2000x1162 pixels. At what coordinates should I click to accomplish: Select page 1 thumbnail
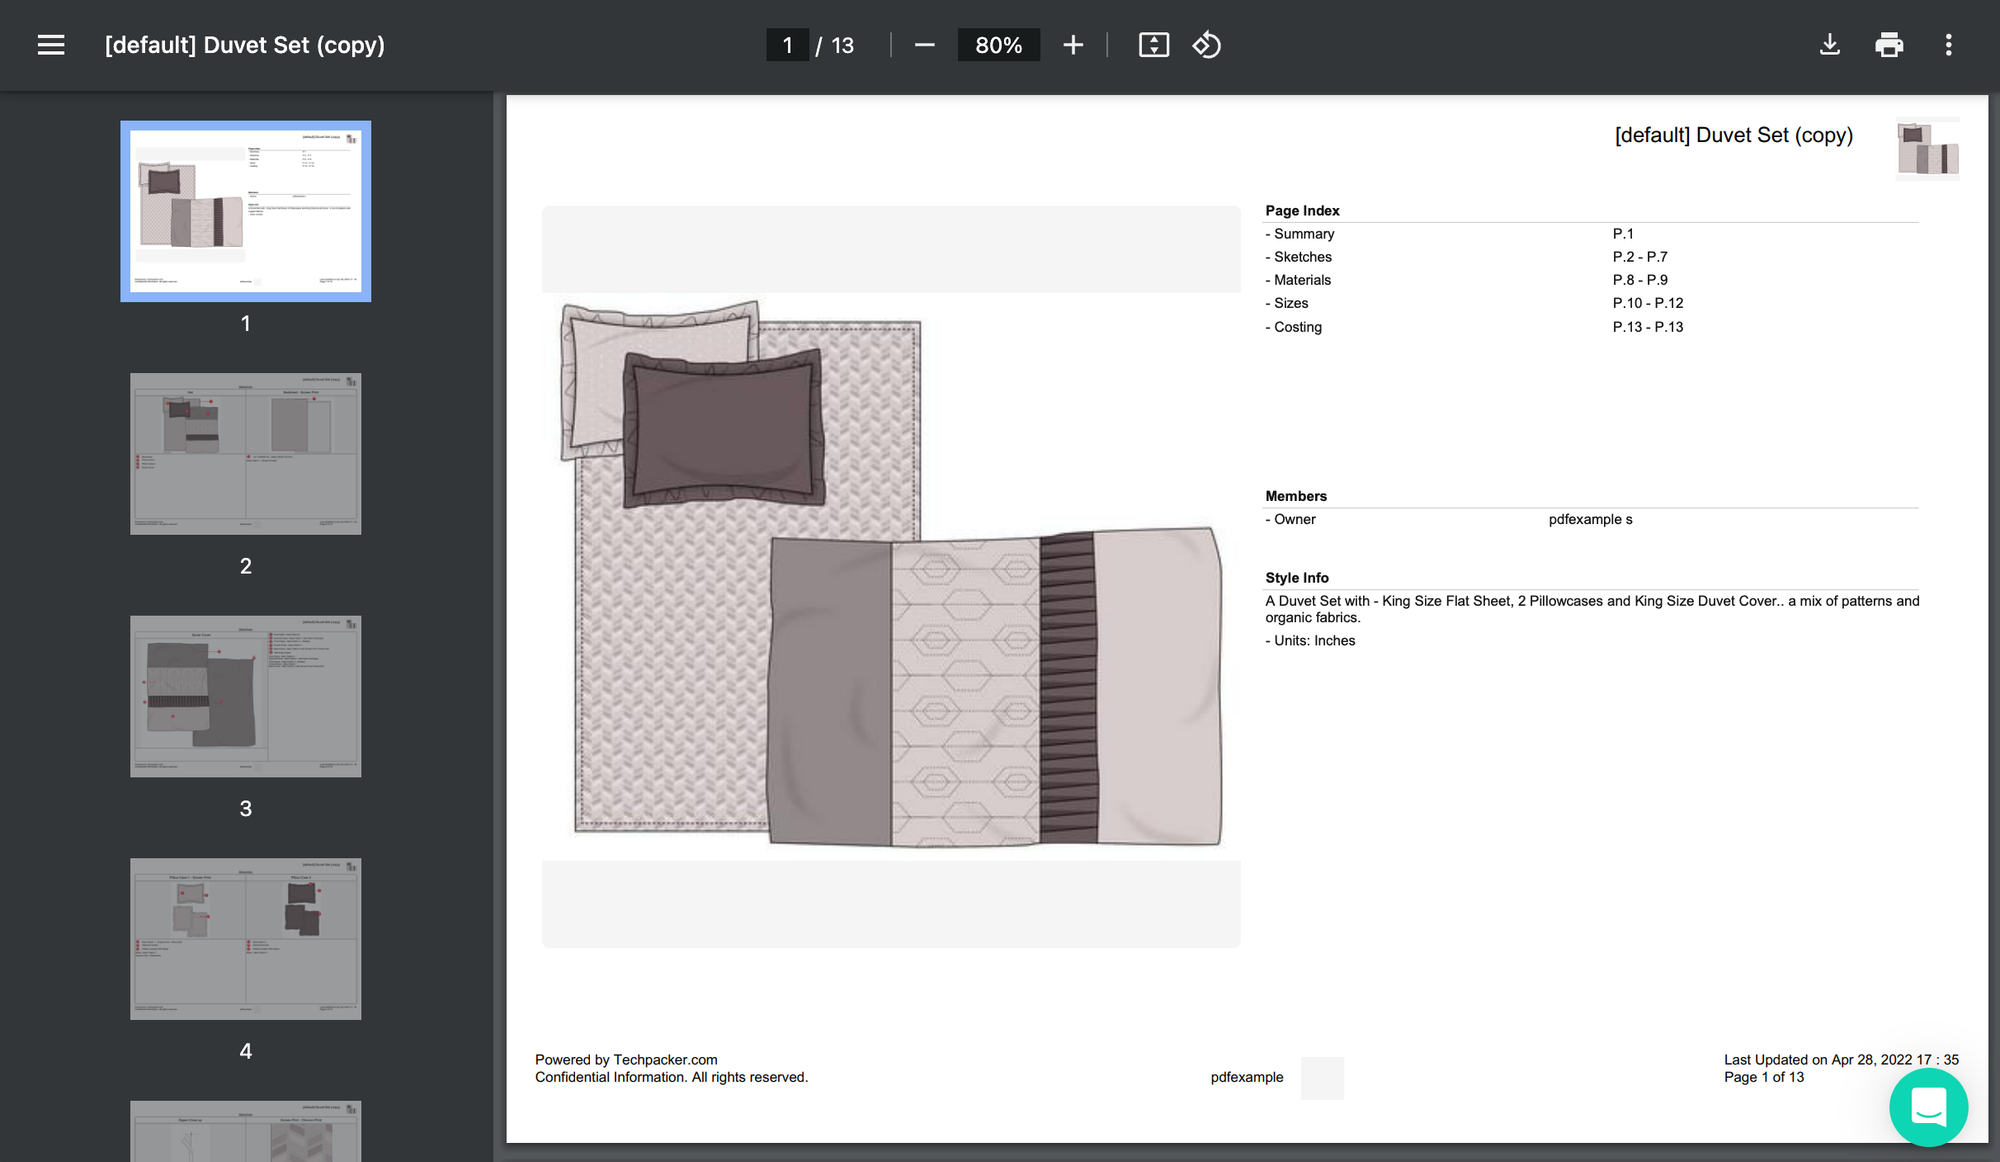pyautogui.click(x=246, y=211)
